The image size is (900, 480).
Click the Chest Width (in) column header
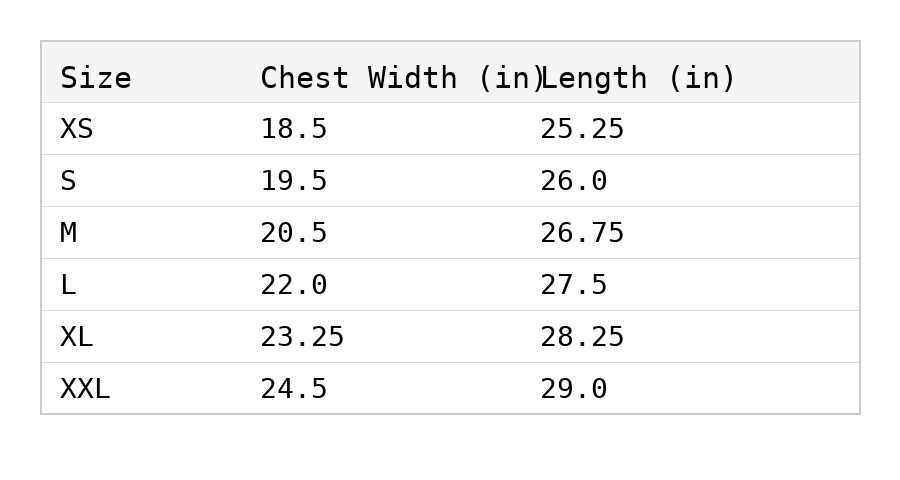[x=402, y=78]
